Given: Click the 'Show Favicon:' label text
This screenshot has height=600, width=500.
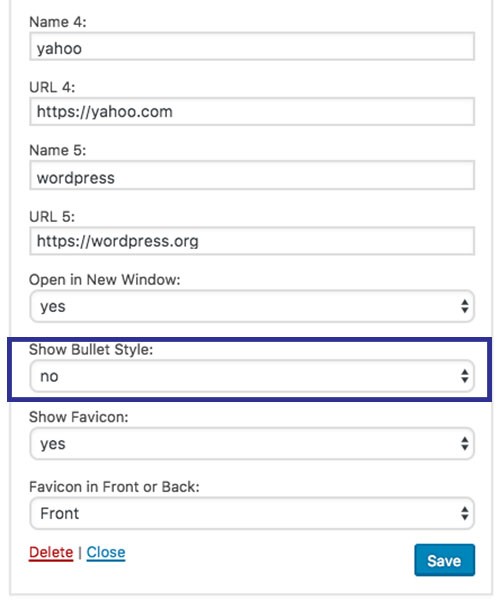Looking at the screenshot, I should [78, 417].
